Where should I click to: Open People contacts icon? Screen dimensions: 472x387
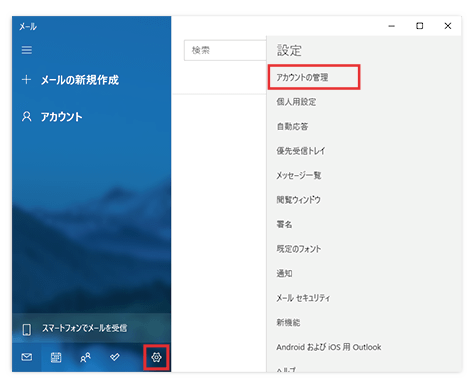click(85, 357)
